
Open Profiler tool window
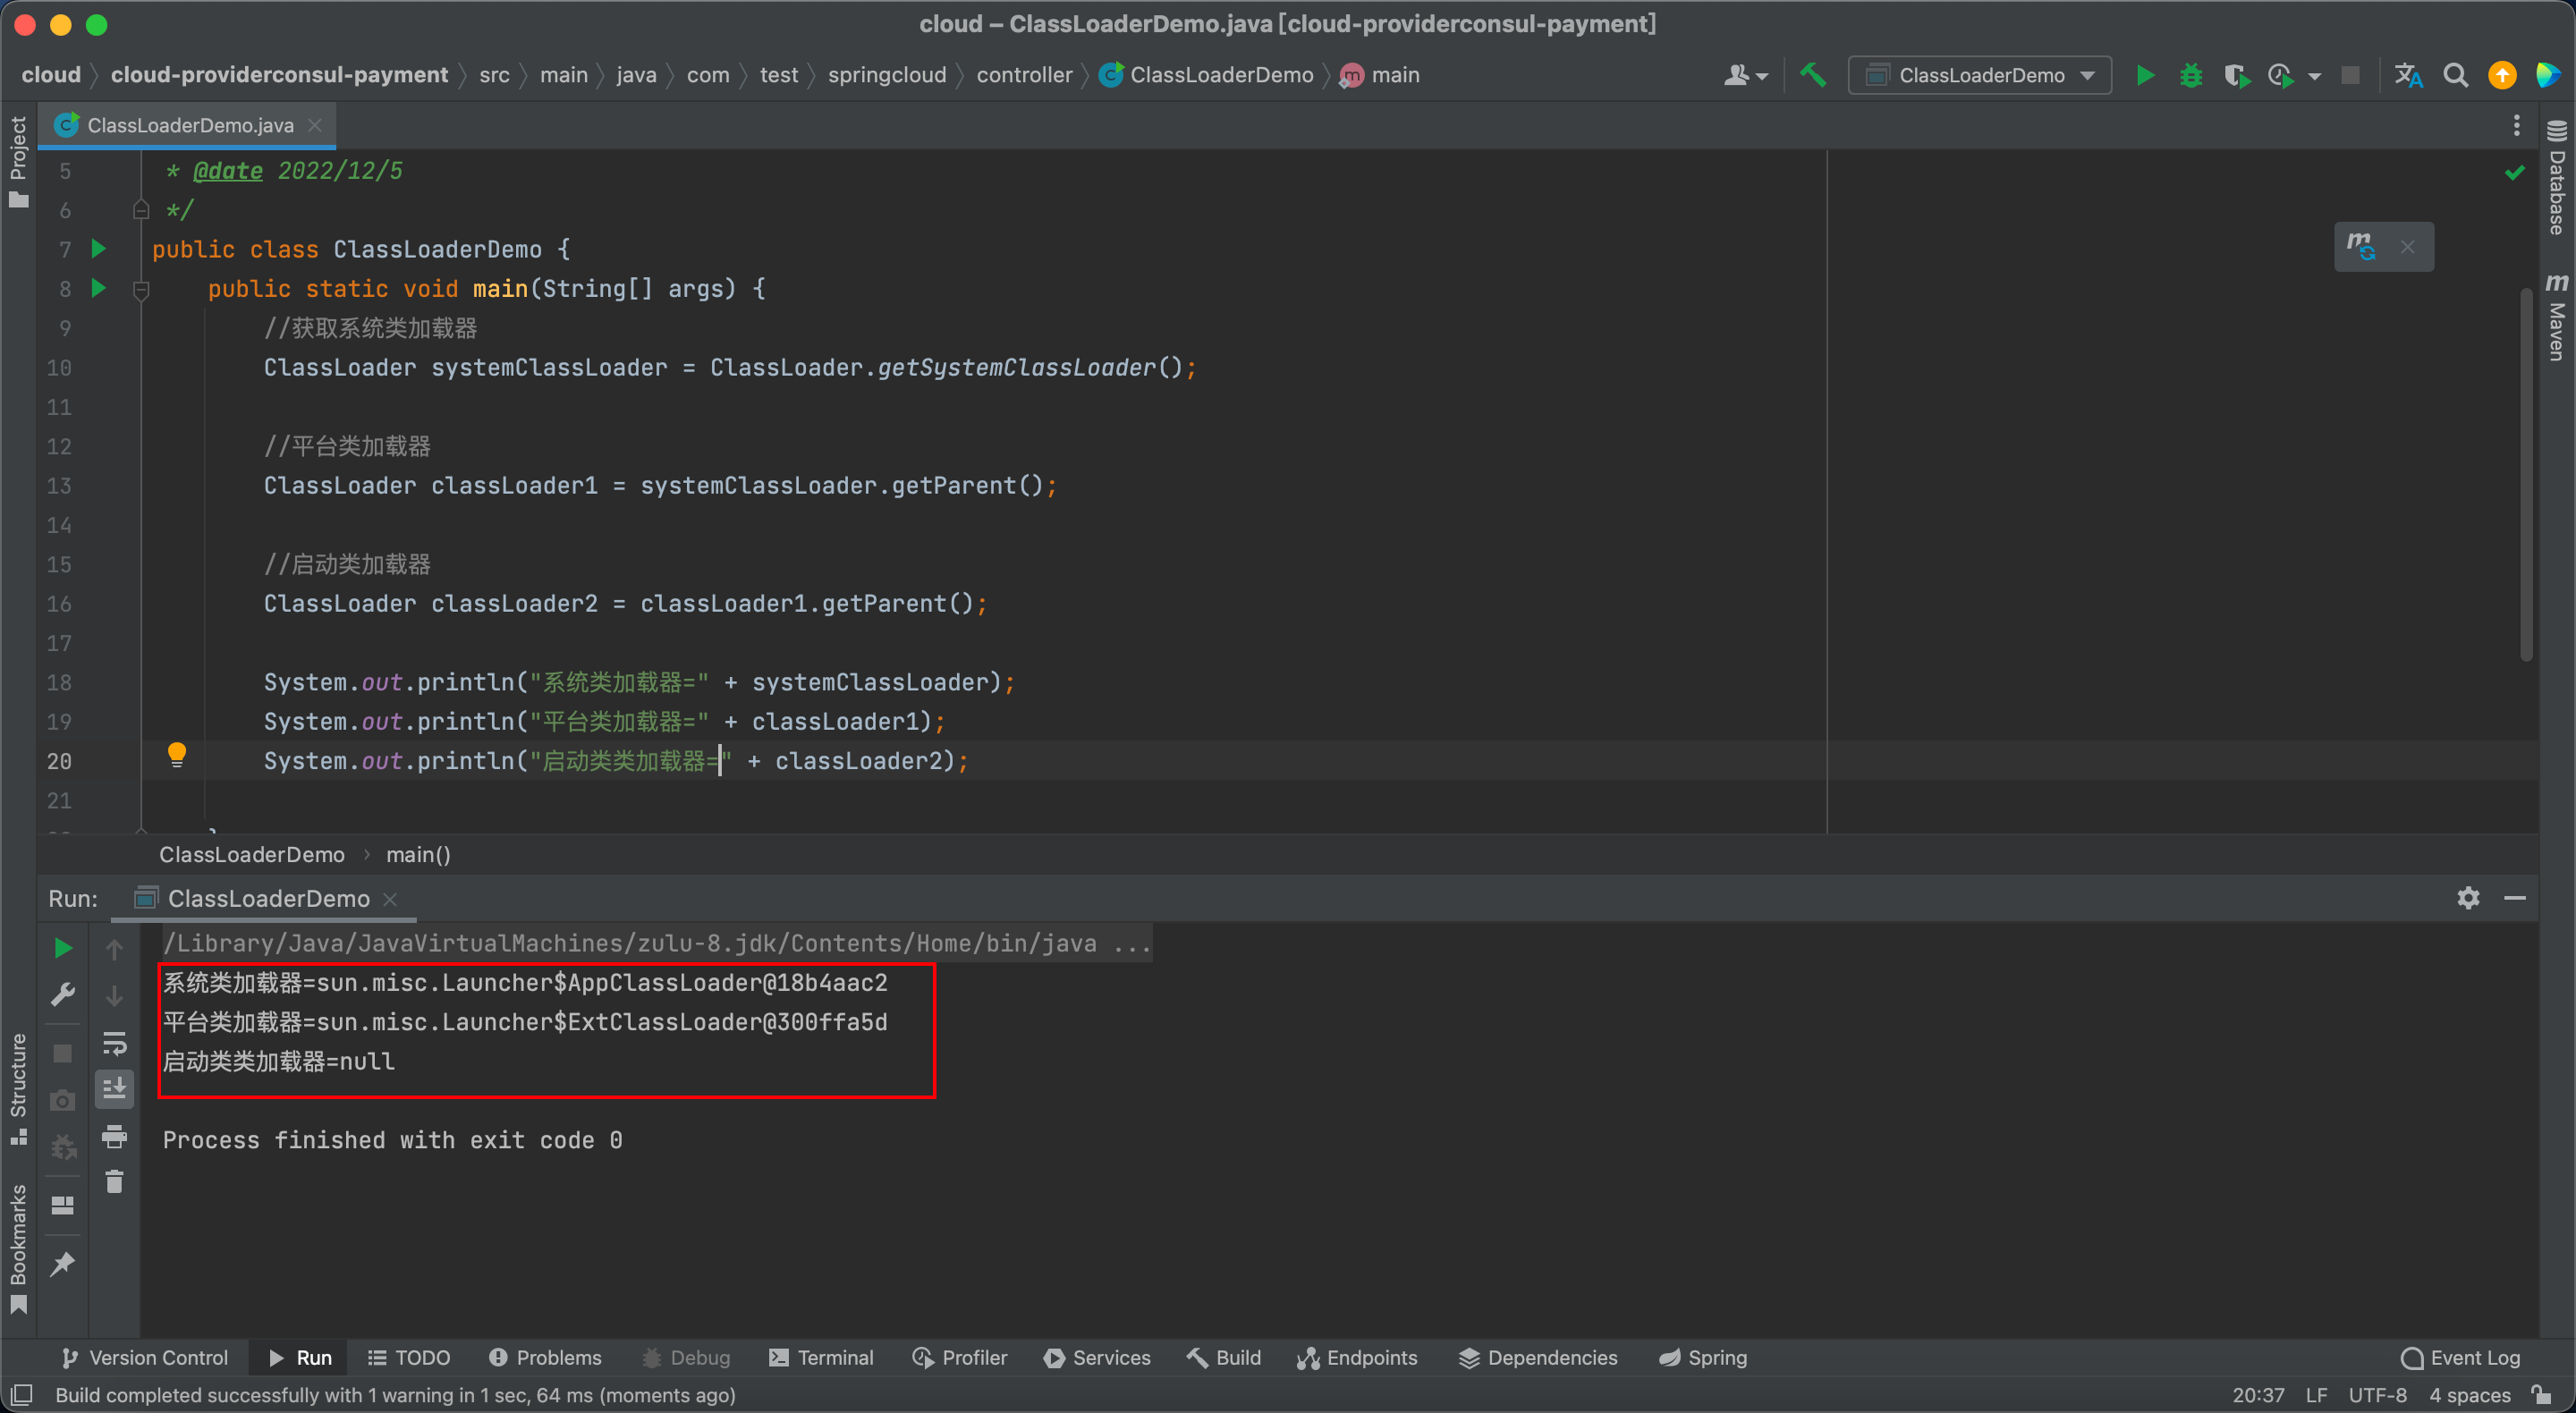click(x=960, y=1357)
